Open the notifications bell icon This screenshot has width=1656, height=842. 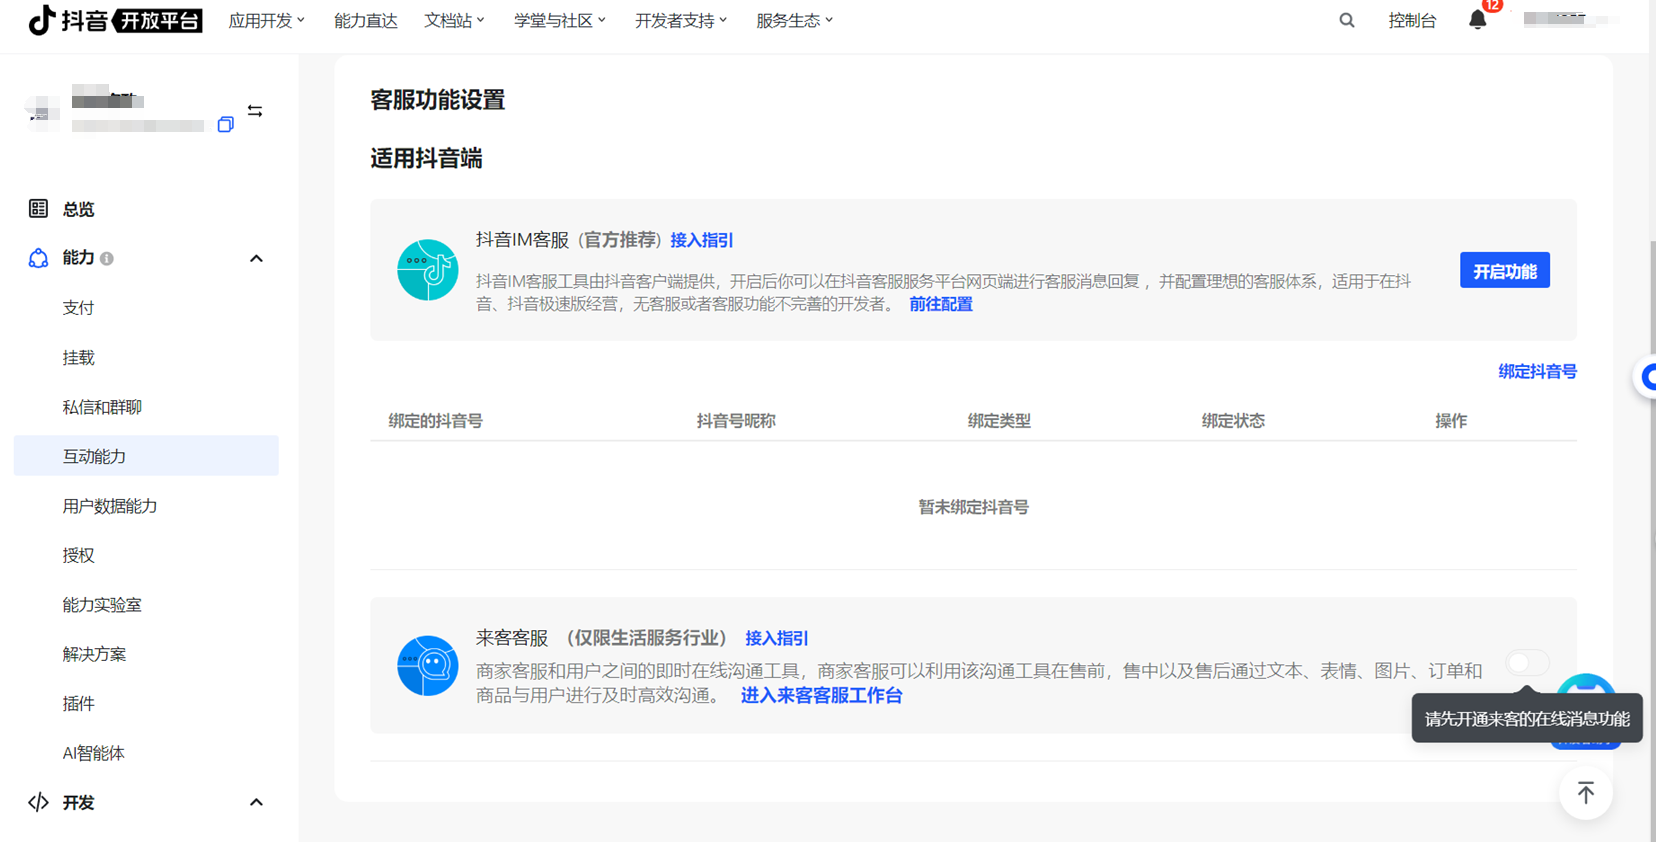pyautogui.click(x=1477, y=20)
